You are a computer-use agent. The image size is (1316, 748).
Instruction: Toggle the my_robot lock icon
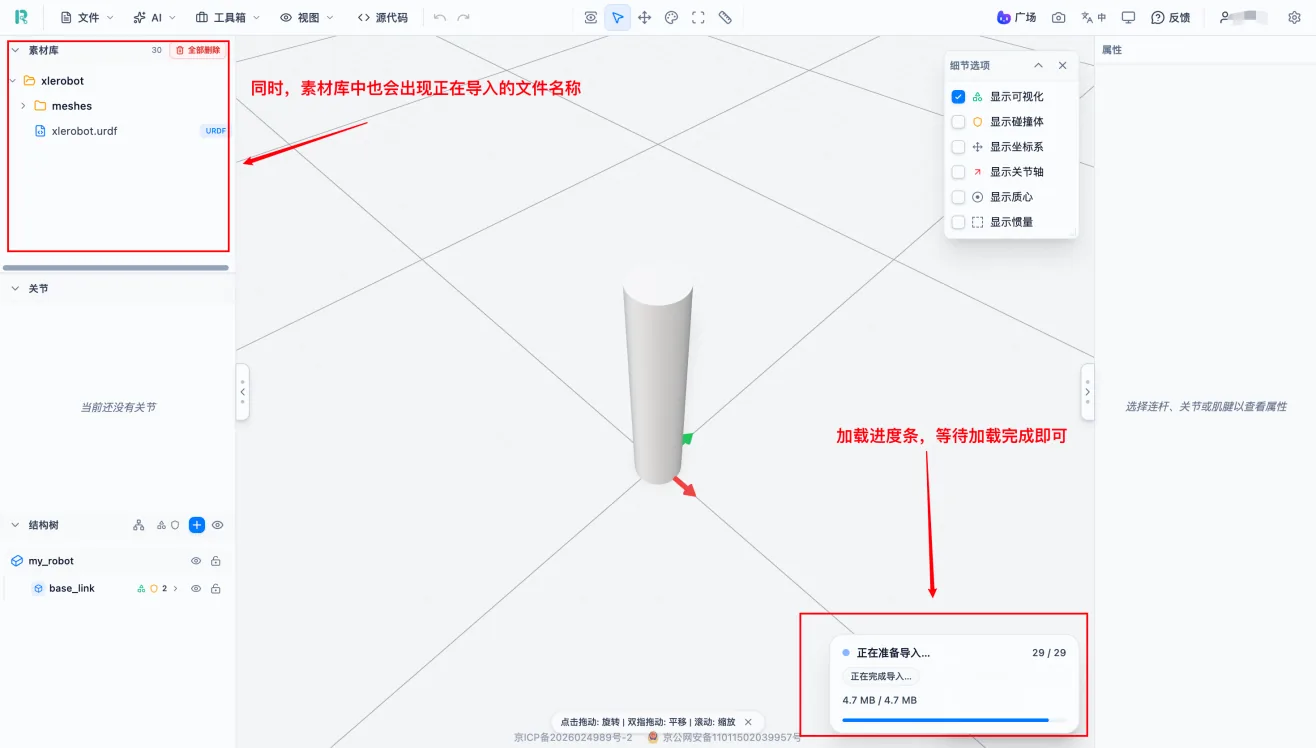tap(215, 561)
